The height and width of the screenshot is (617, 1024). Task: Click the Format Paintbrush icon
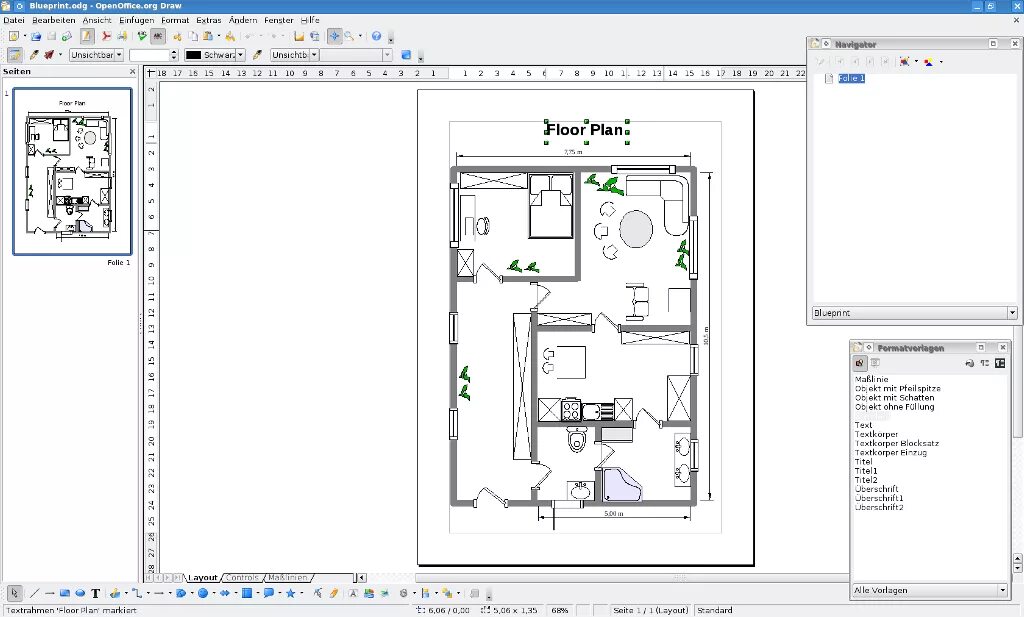(x=230, y=37)
